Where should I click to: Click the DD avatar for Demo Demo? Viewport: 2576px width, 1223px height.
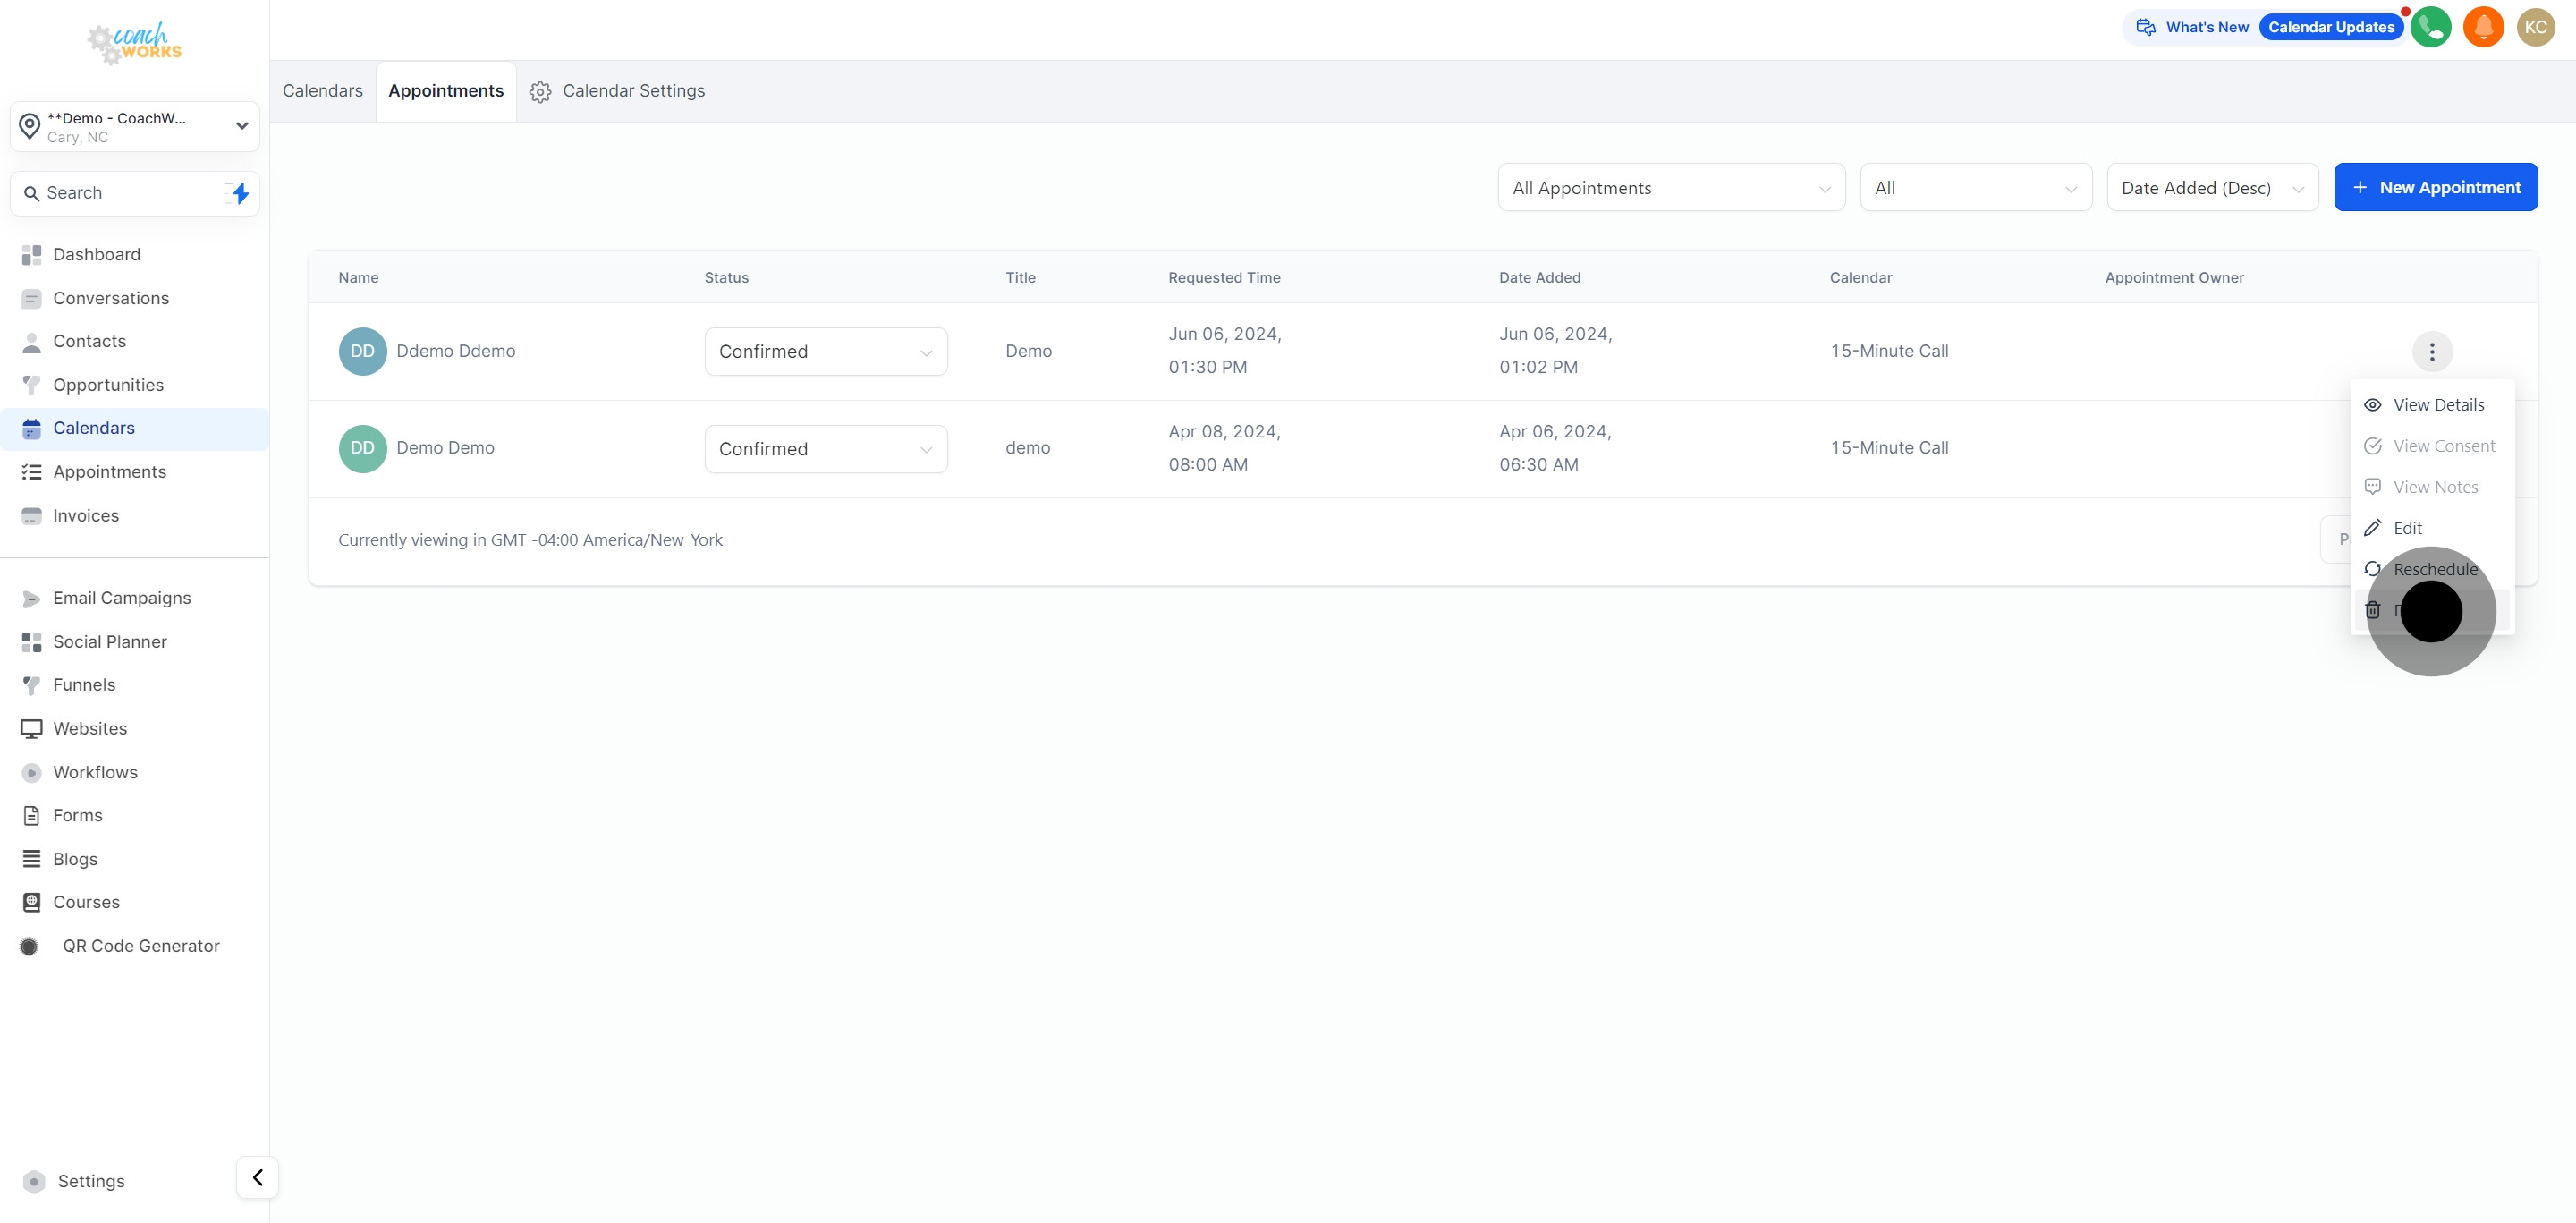[362, 448]
